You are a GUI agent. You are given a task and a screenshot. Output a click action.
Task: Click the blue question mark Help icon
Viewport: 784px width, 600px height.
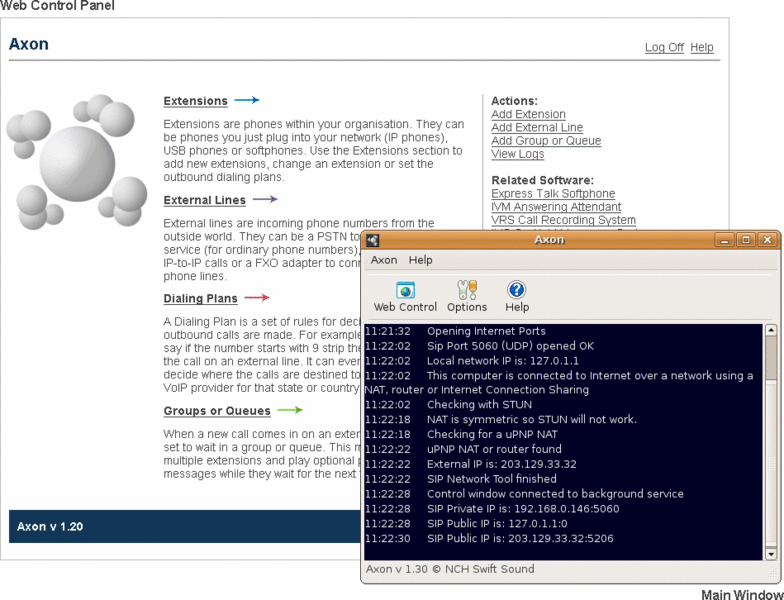516,290
